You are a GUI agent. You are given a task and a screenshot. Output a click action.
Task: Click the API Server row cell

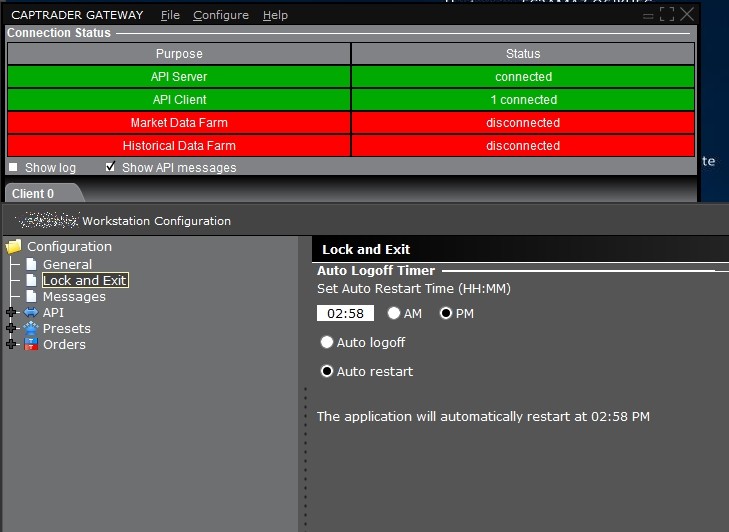[x=179, y=76]
